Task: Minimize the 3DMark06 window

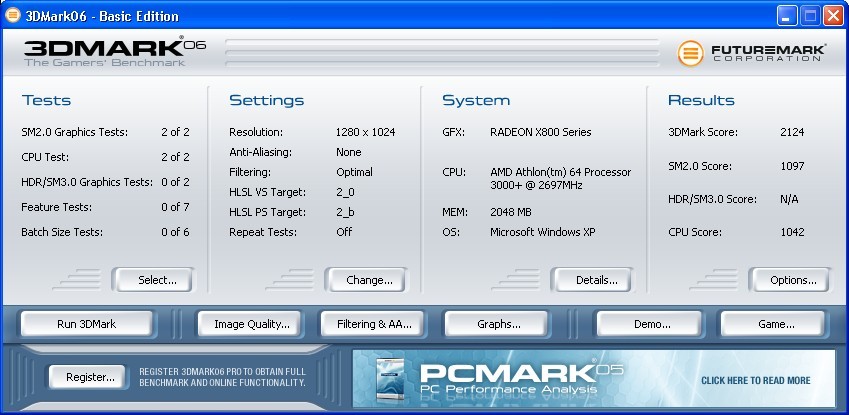Action: coord(787,16)
